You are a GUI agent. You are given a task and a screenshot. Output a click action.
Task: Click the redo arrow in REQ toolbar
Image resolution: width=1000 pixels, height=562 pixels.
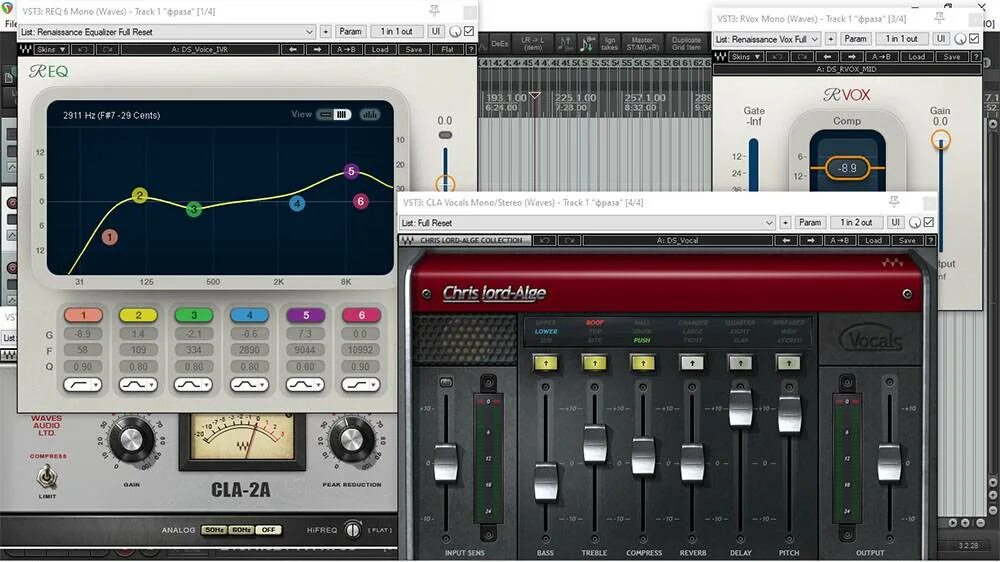point(107,49)
